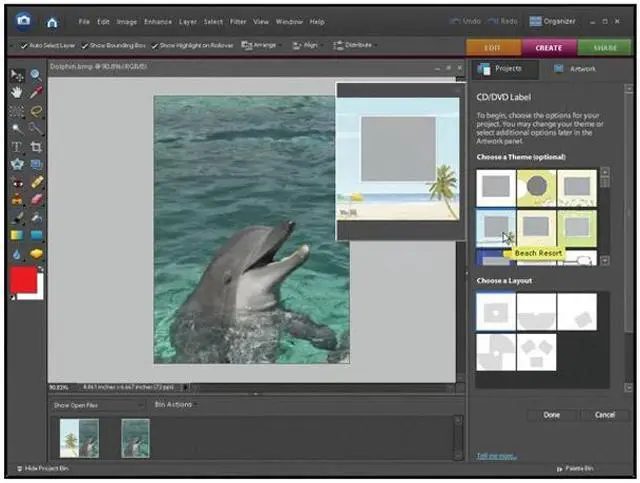Click the Done button

551,415
